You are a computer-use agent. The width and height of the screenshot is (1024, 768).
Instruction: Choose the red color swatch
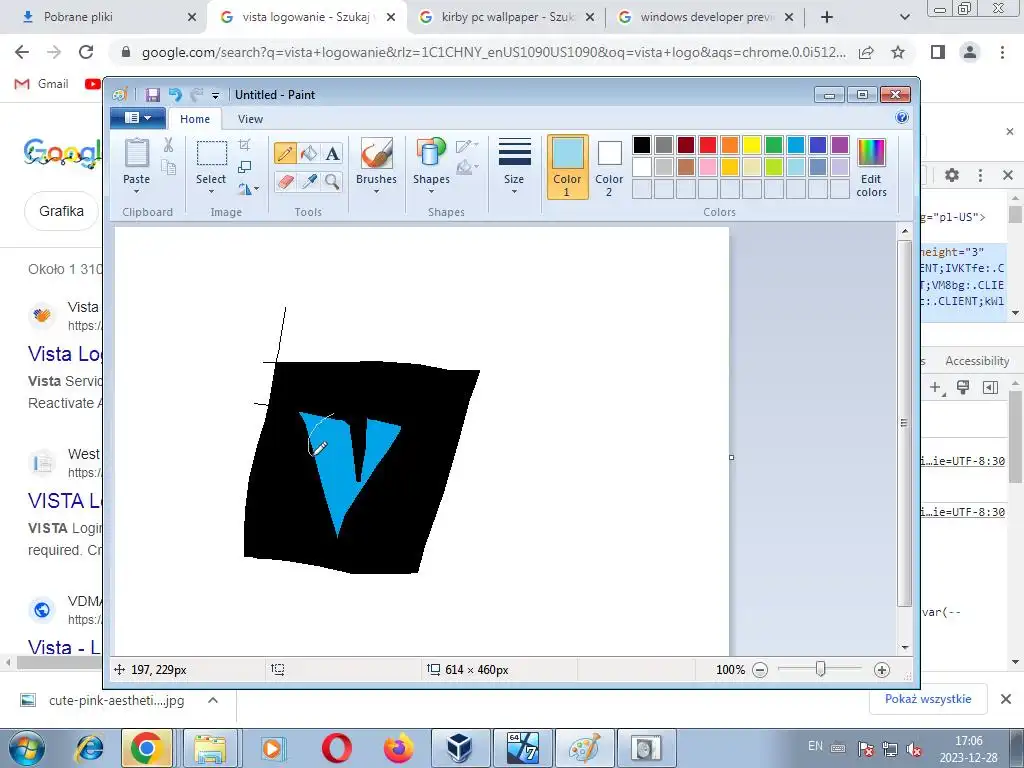pos(708,145)
